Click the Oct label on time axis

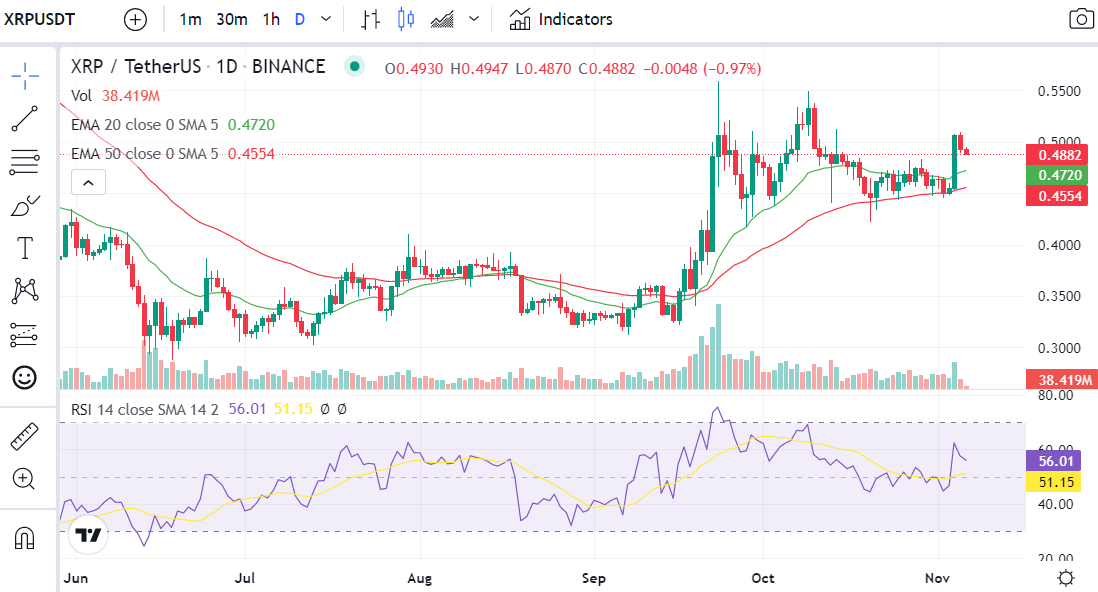pyautogui.click(x=763, y=579)
